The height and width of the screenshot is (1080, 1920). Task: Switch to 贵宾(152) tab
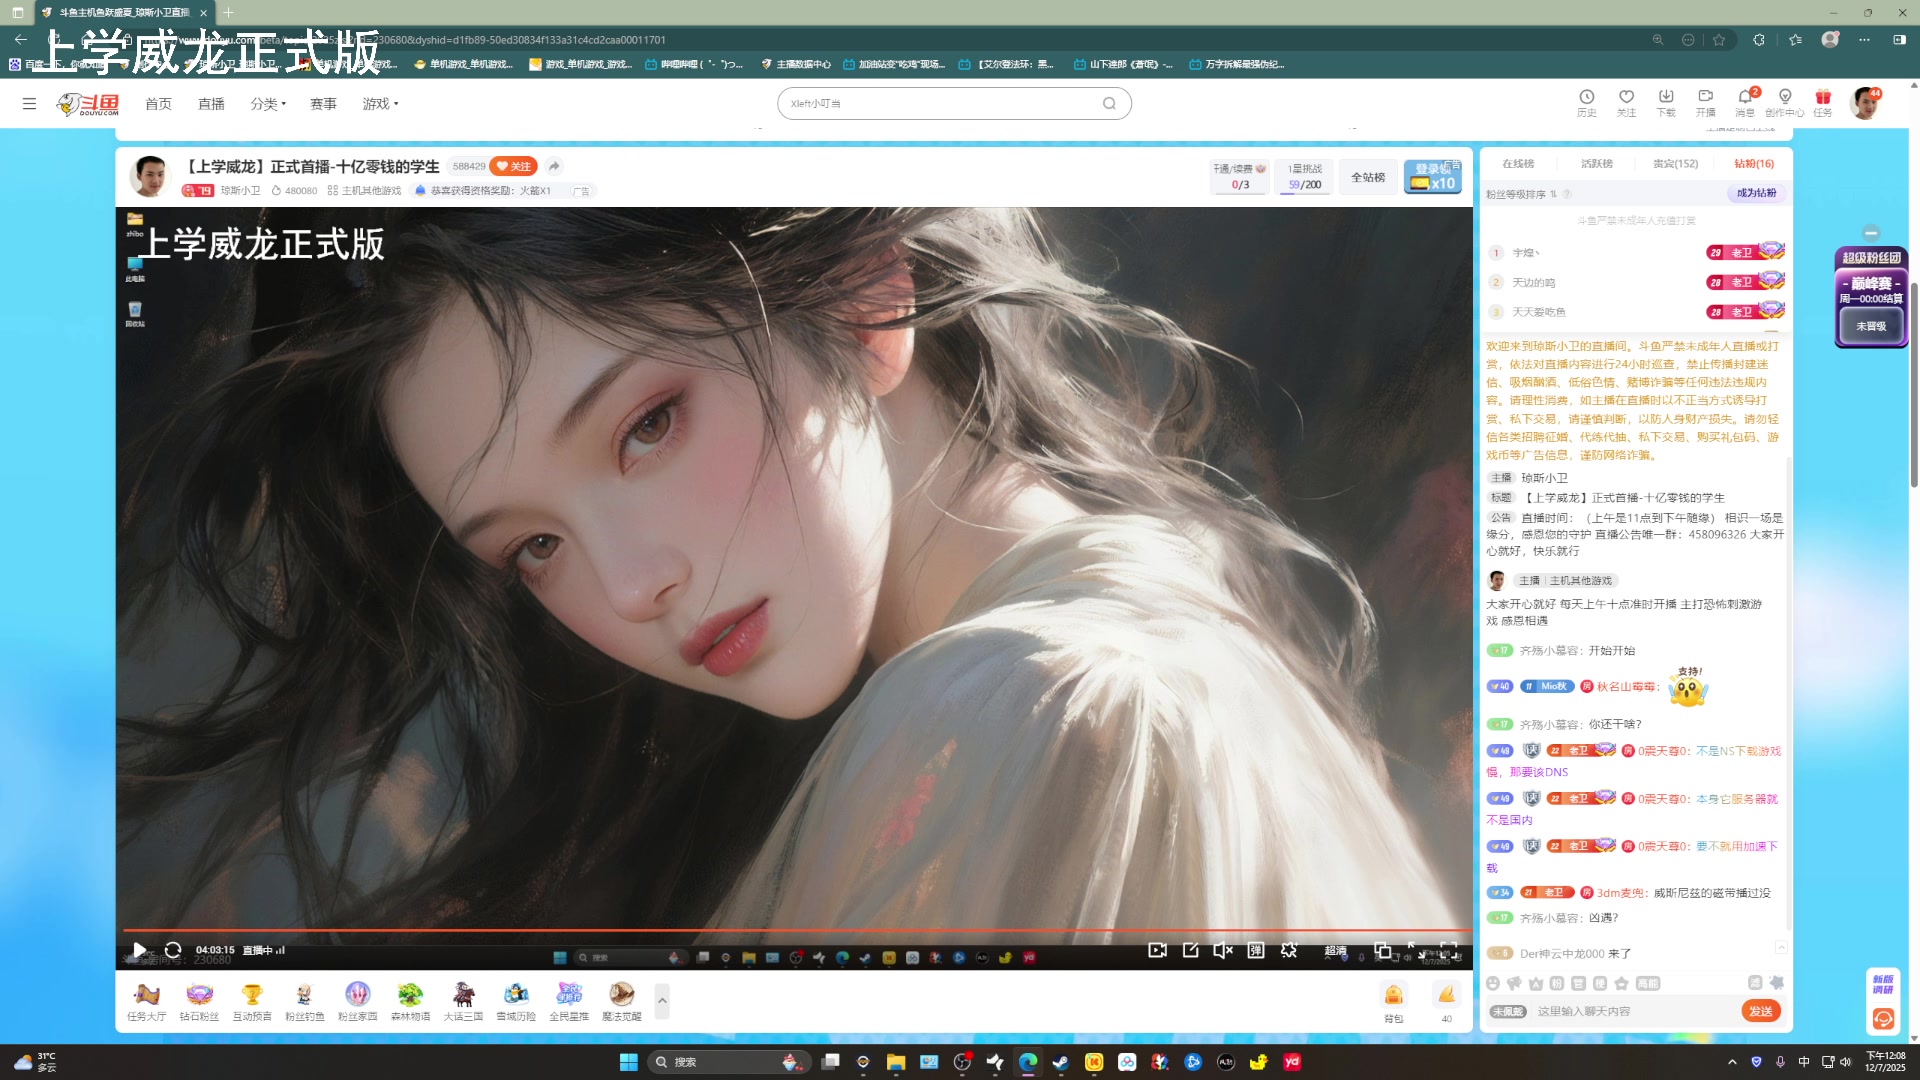click(1675, 164)
